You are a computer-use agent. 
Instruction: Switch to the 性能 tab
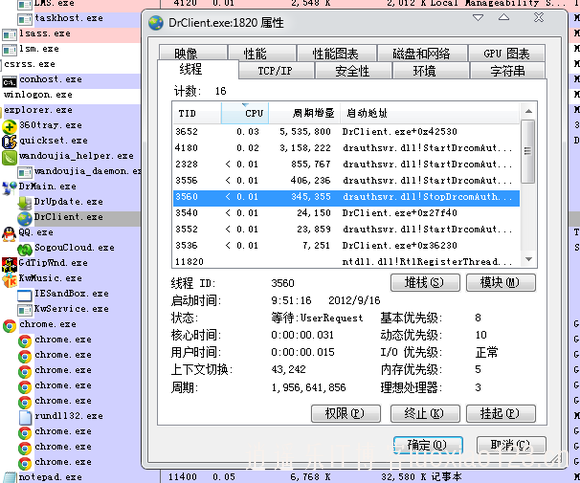[x=262, y=53]
